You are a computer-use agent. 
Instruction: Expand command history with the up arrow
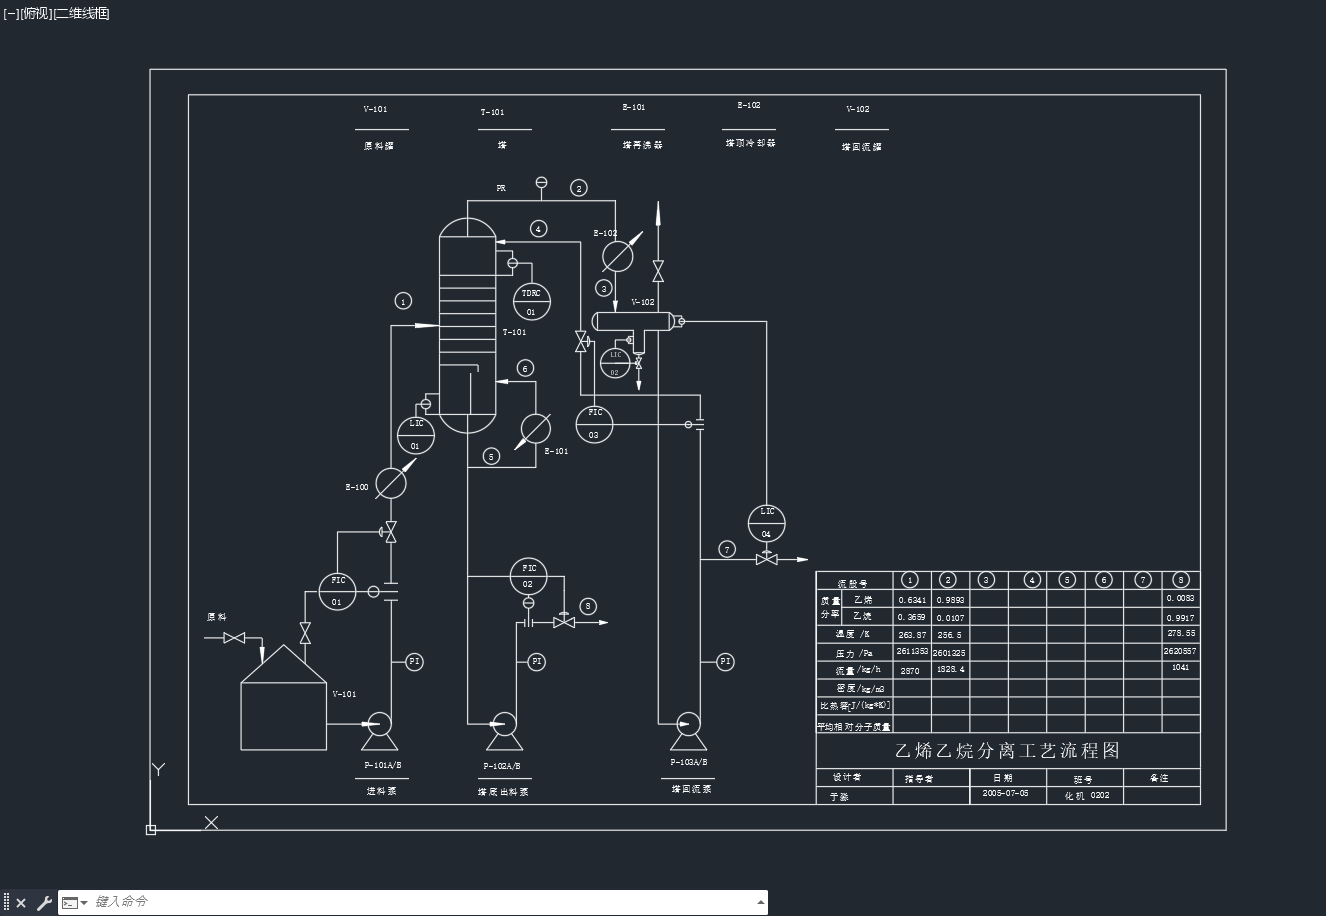[x=759, y=902]
